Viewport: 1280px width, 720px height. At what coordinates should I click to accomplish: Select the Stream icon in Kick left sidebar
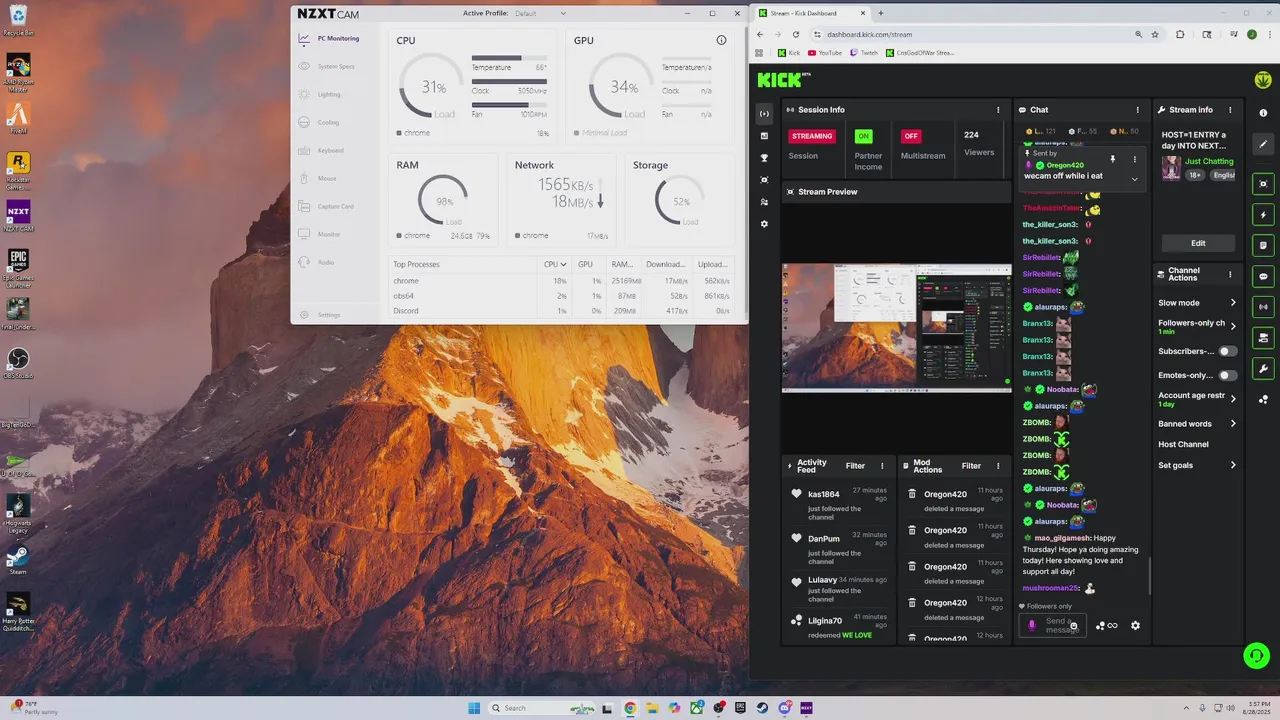coord(765,114)
